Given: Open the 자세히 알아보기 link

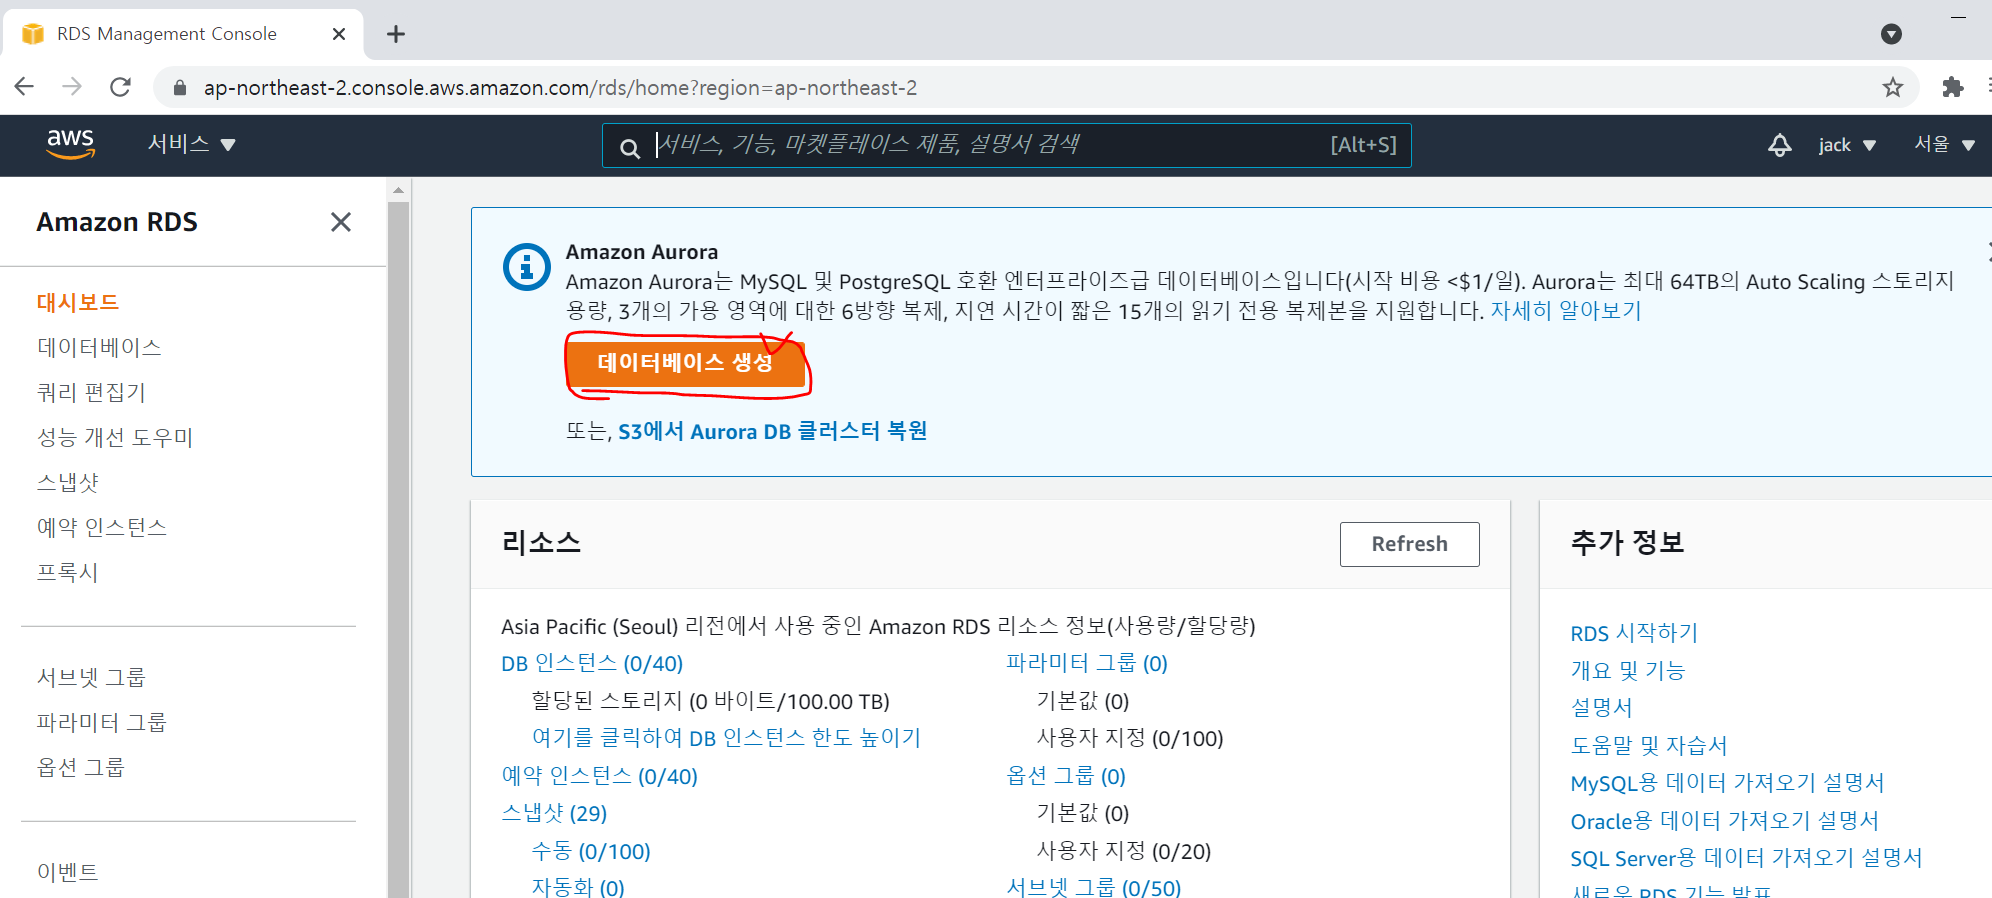Looking at the screenshot, I should point(1566,311).
